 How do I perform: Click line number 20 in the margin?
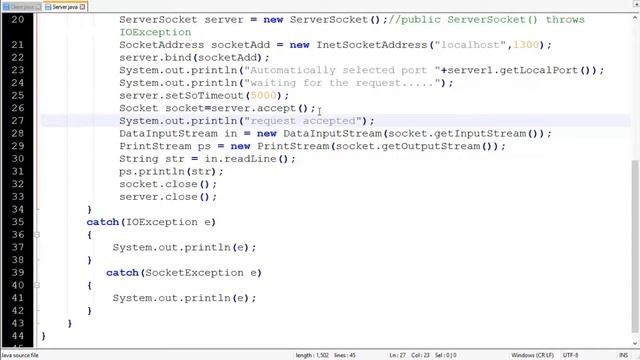[x=18, y=20]
